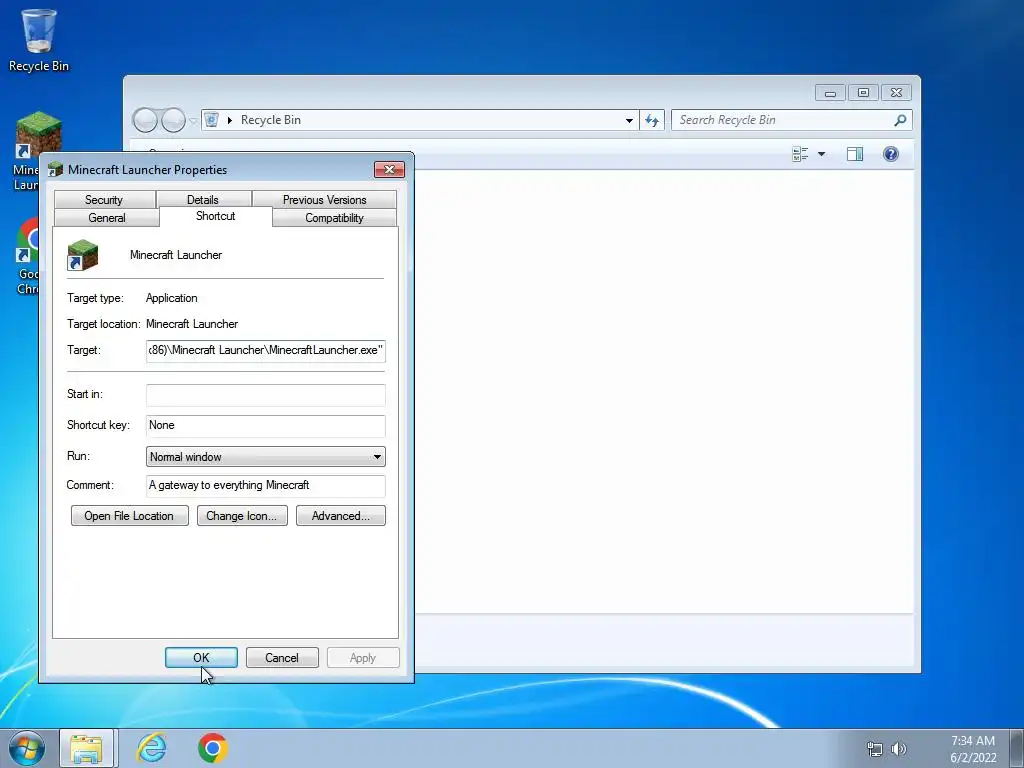The image size is (1024, 768).
Task: Click the Properties dialog title bar icon
Action: 56,170
